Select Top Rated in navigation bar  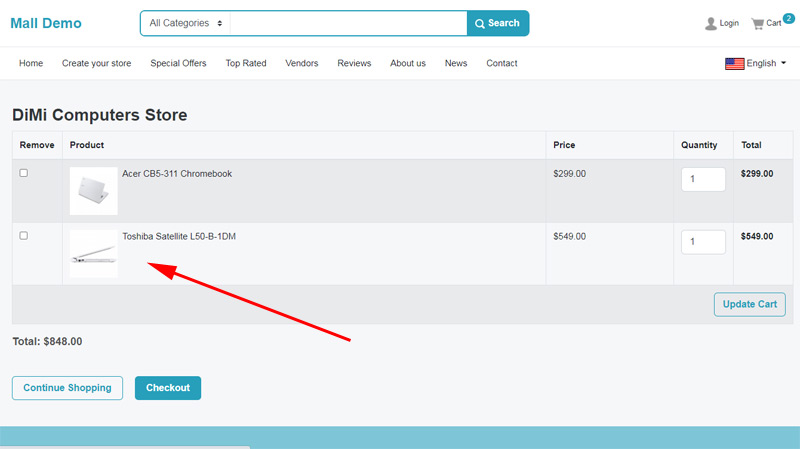click(246, 63)
